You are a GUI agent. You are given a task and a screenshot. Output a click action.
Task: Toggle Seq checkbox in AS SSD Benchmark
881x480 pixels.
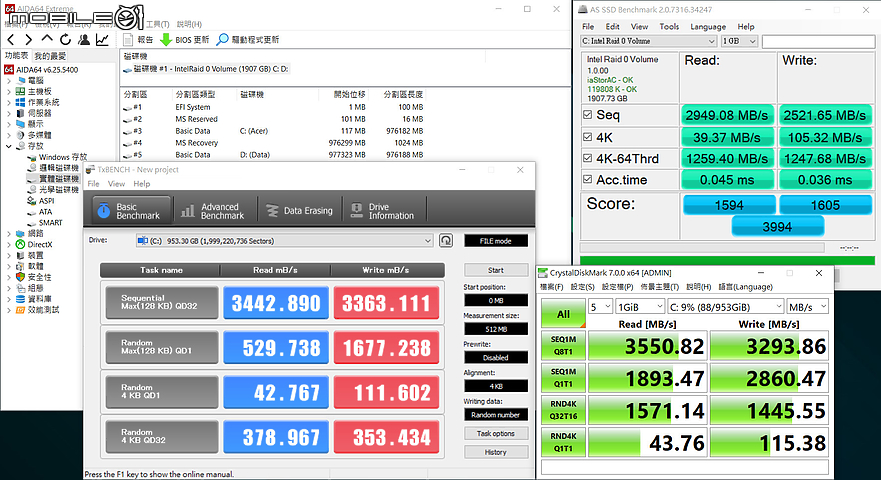(x=588, y=115)
